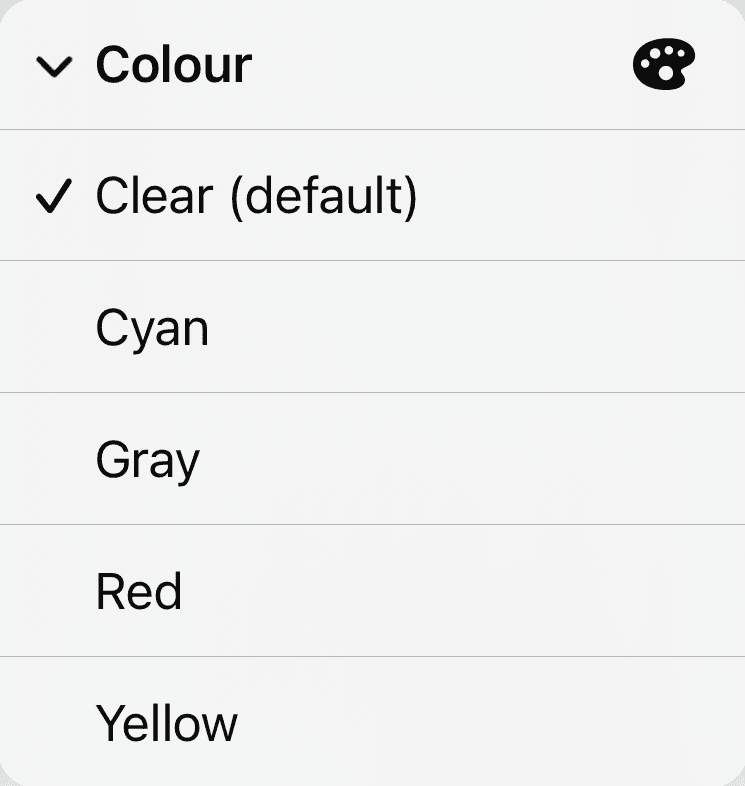This screenshot has width=745, height=786.
Task: Click the Colour header title
Action: (173, 66)
